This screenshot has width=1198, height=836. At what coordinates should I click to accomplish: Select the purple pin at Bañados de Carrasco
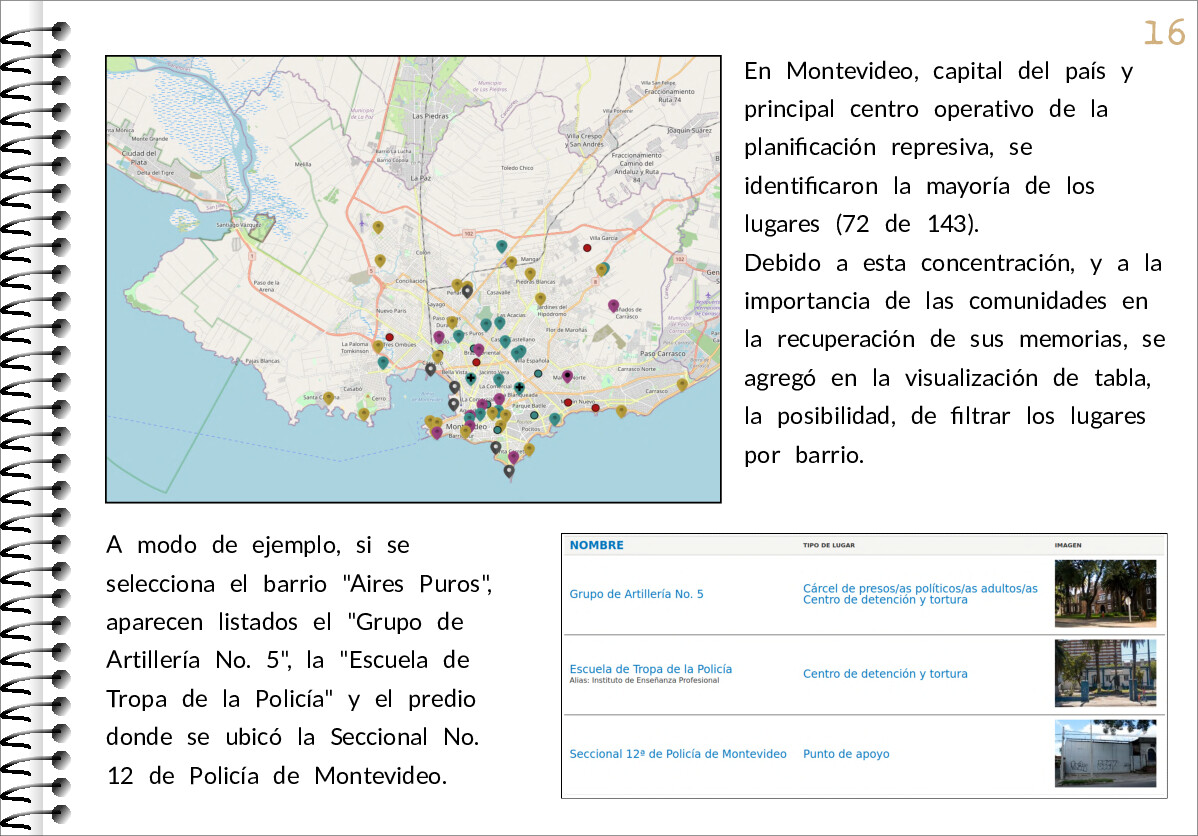pyautogui.click(x=614, y=306)
